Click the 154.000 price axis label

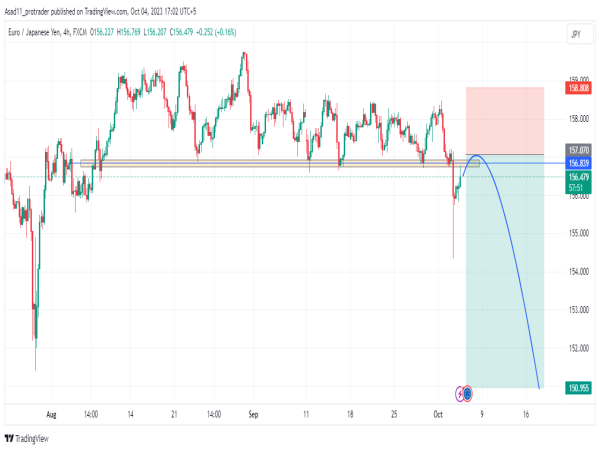point(579,271)
